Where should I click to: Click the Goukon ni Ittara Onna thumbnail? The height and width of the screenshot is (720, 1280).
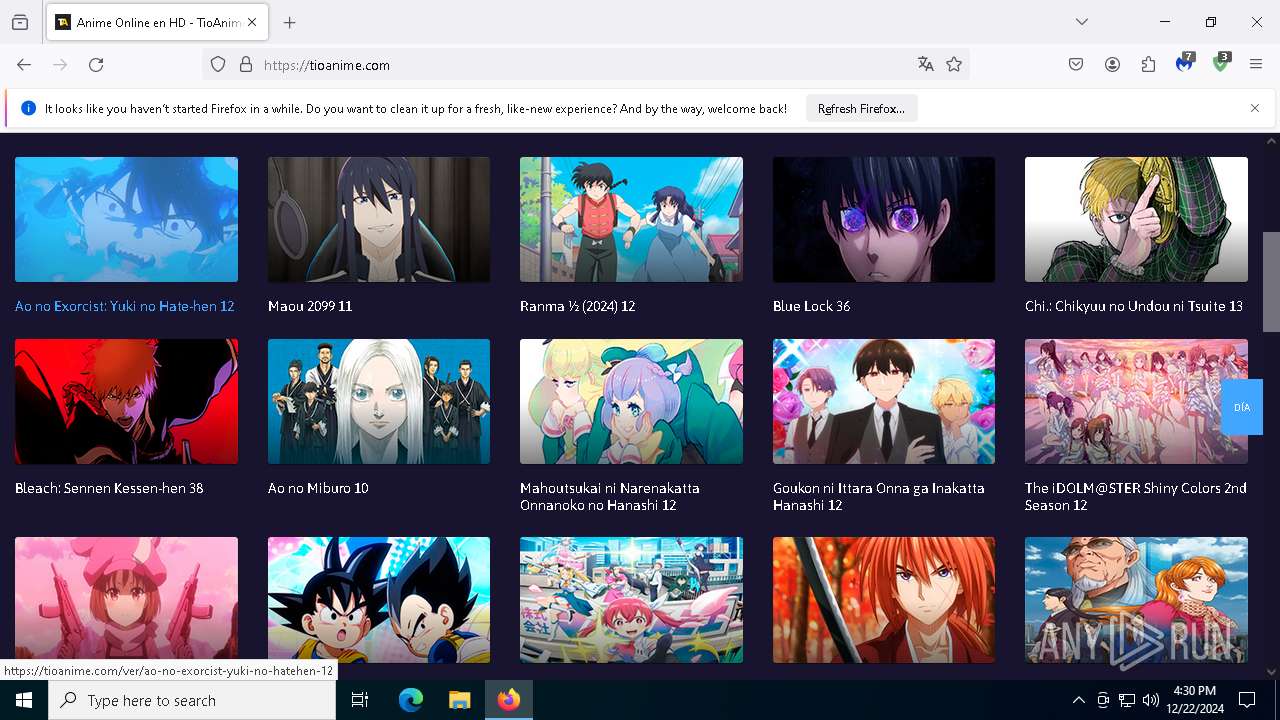coord(884,401)
